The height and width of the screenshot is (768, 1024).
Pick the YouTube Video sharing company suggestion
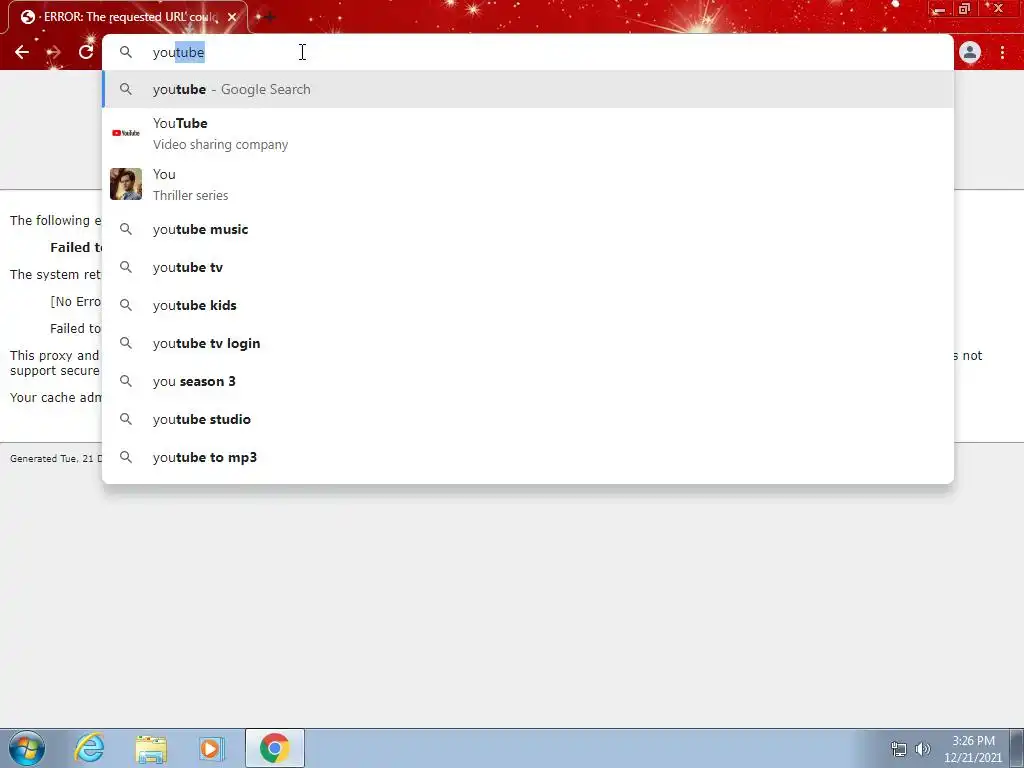tap(528, 133)
